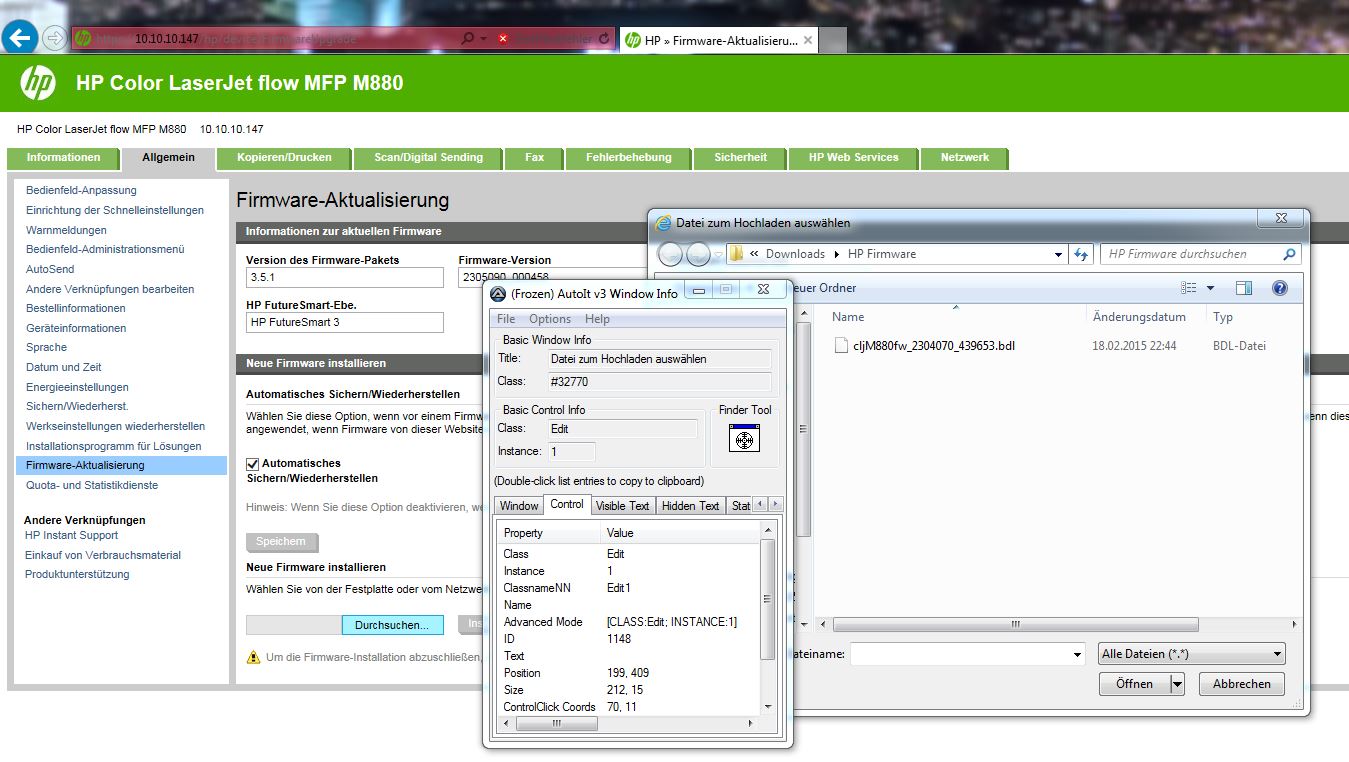This screenshot has height=762, width=1349.
Task: Open the Options menu in AutoIt Window Info
Action: click(549, 319)
